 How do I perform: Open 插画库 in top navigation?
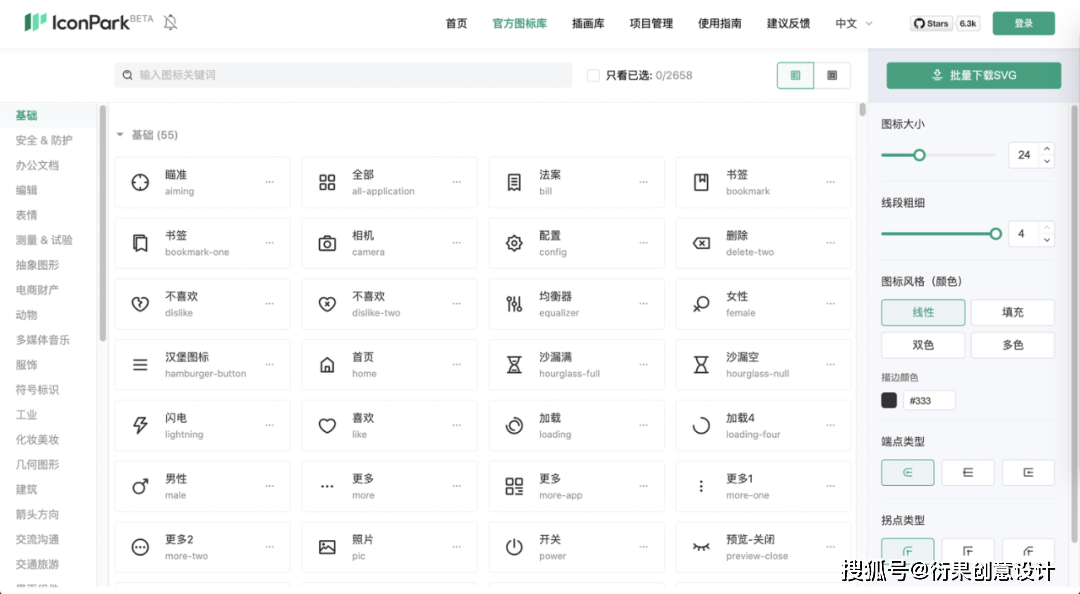point(588,23)
